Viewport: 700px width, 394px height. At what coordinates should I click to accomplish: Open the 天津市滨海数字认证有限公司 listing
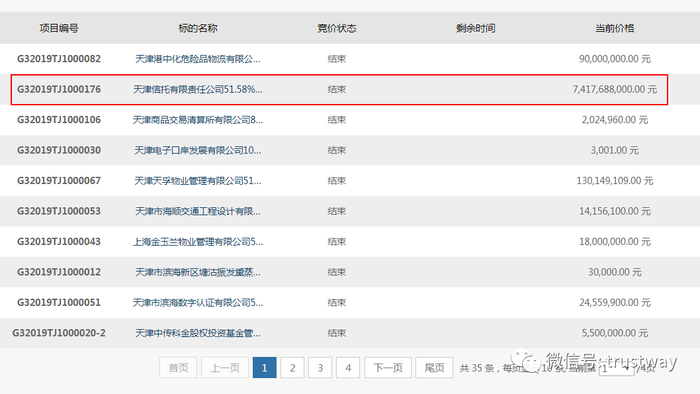pos(198,303)
